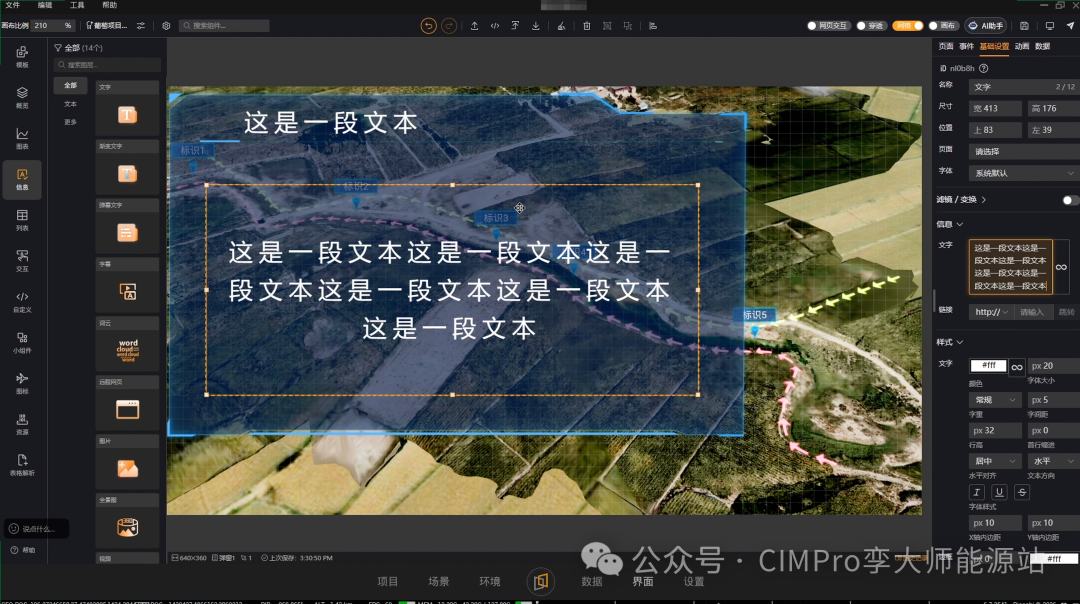Open the 文本方向 水平 direction dropdown
The height and width of the screenshot is (604, 1080).
(x=1053, y=461)
